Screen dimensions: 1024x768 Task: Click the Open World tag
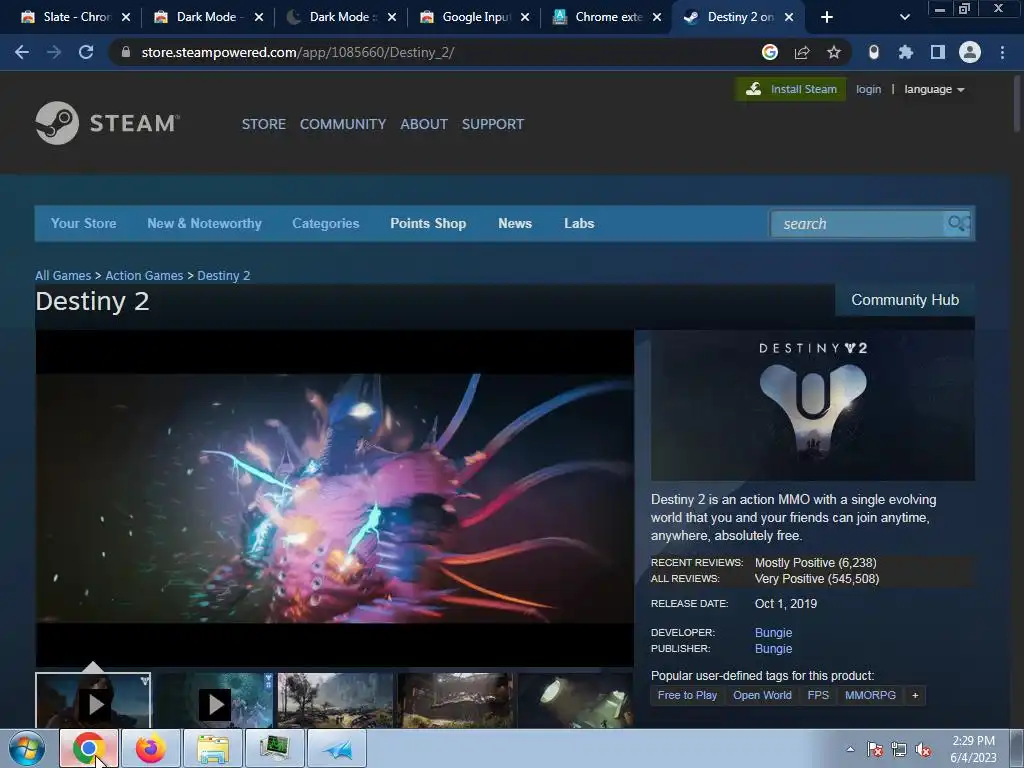(x=762, y=696)
